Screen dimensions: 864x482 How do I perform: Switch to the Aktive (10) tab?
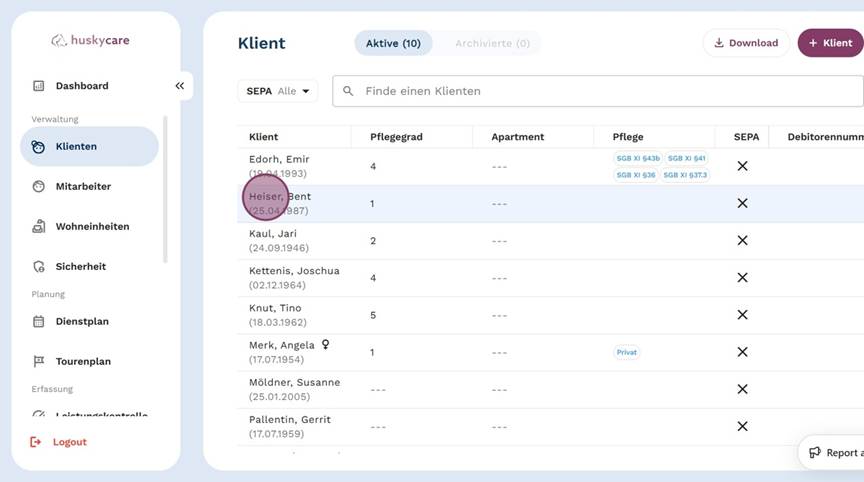(393, 43)
